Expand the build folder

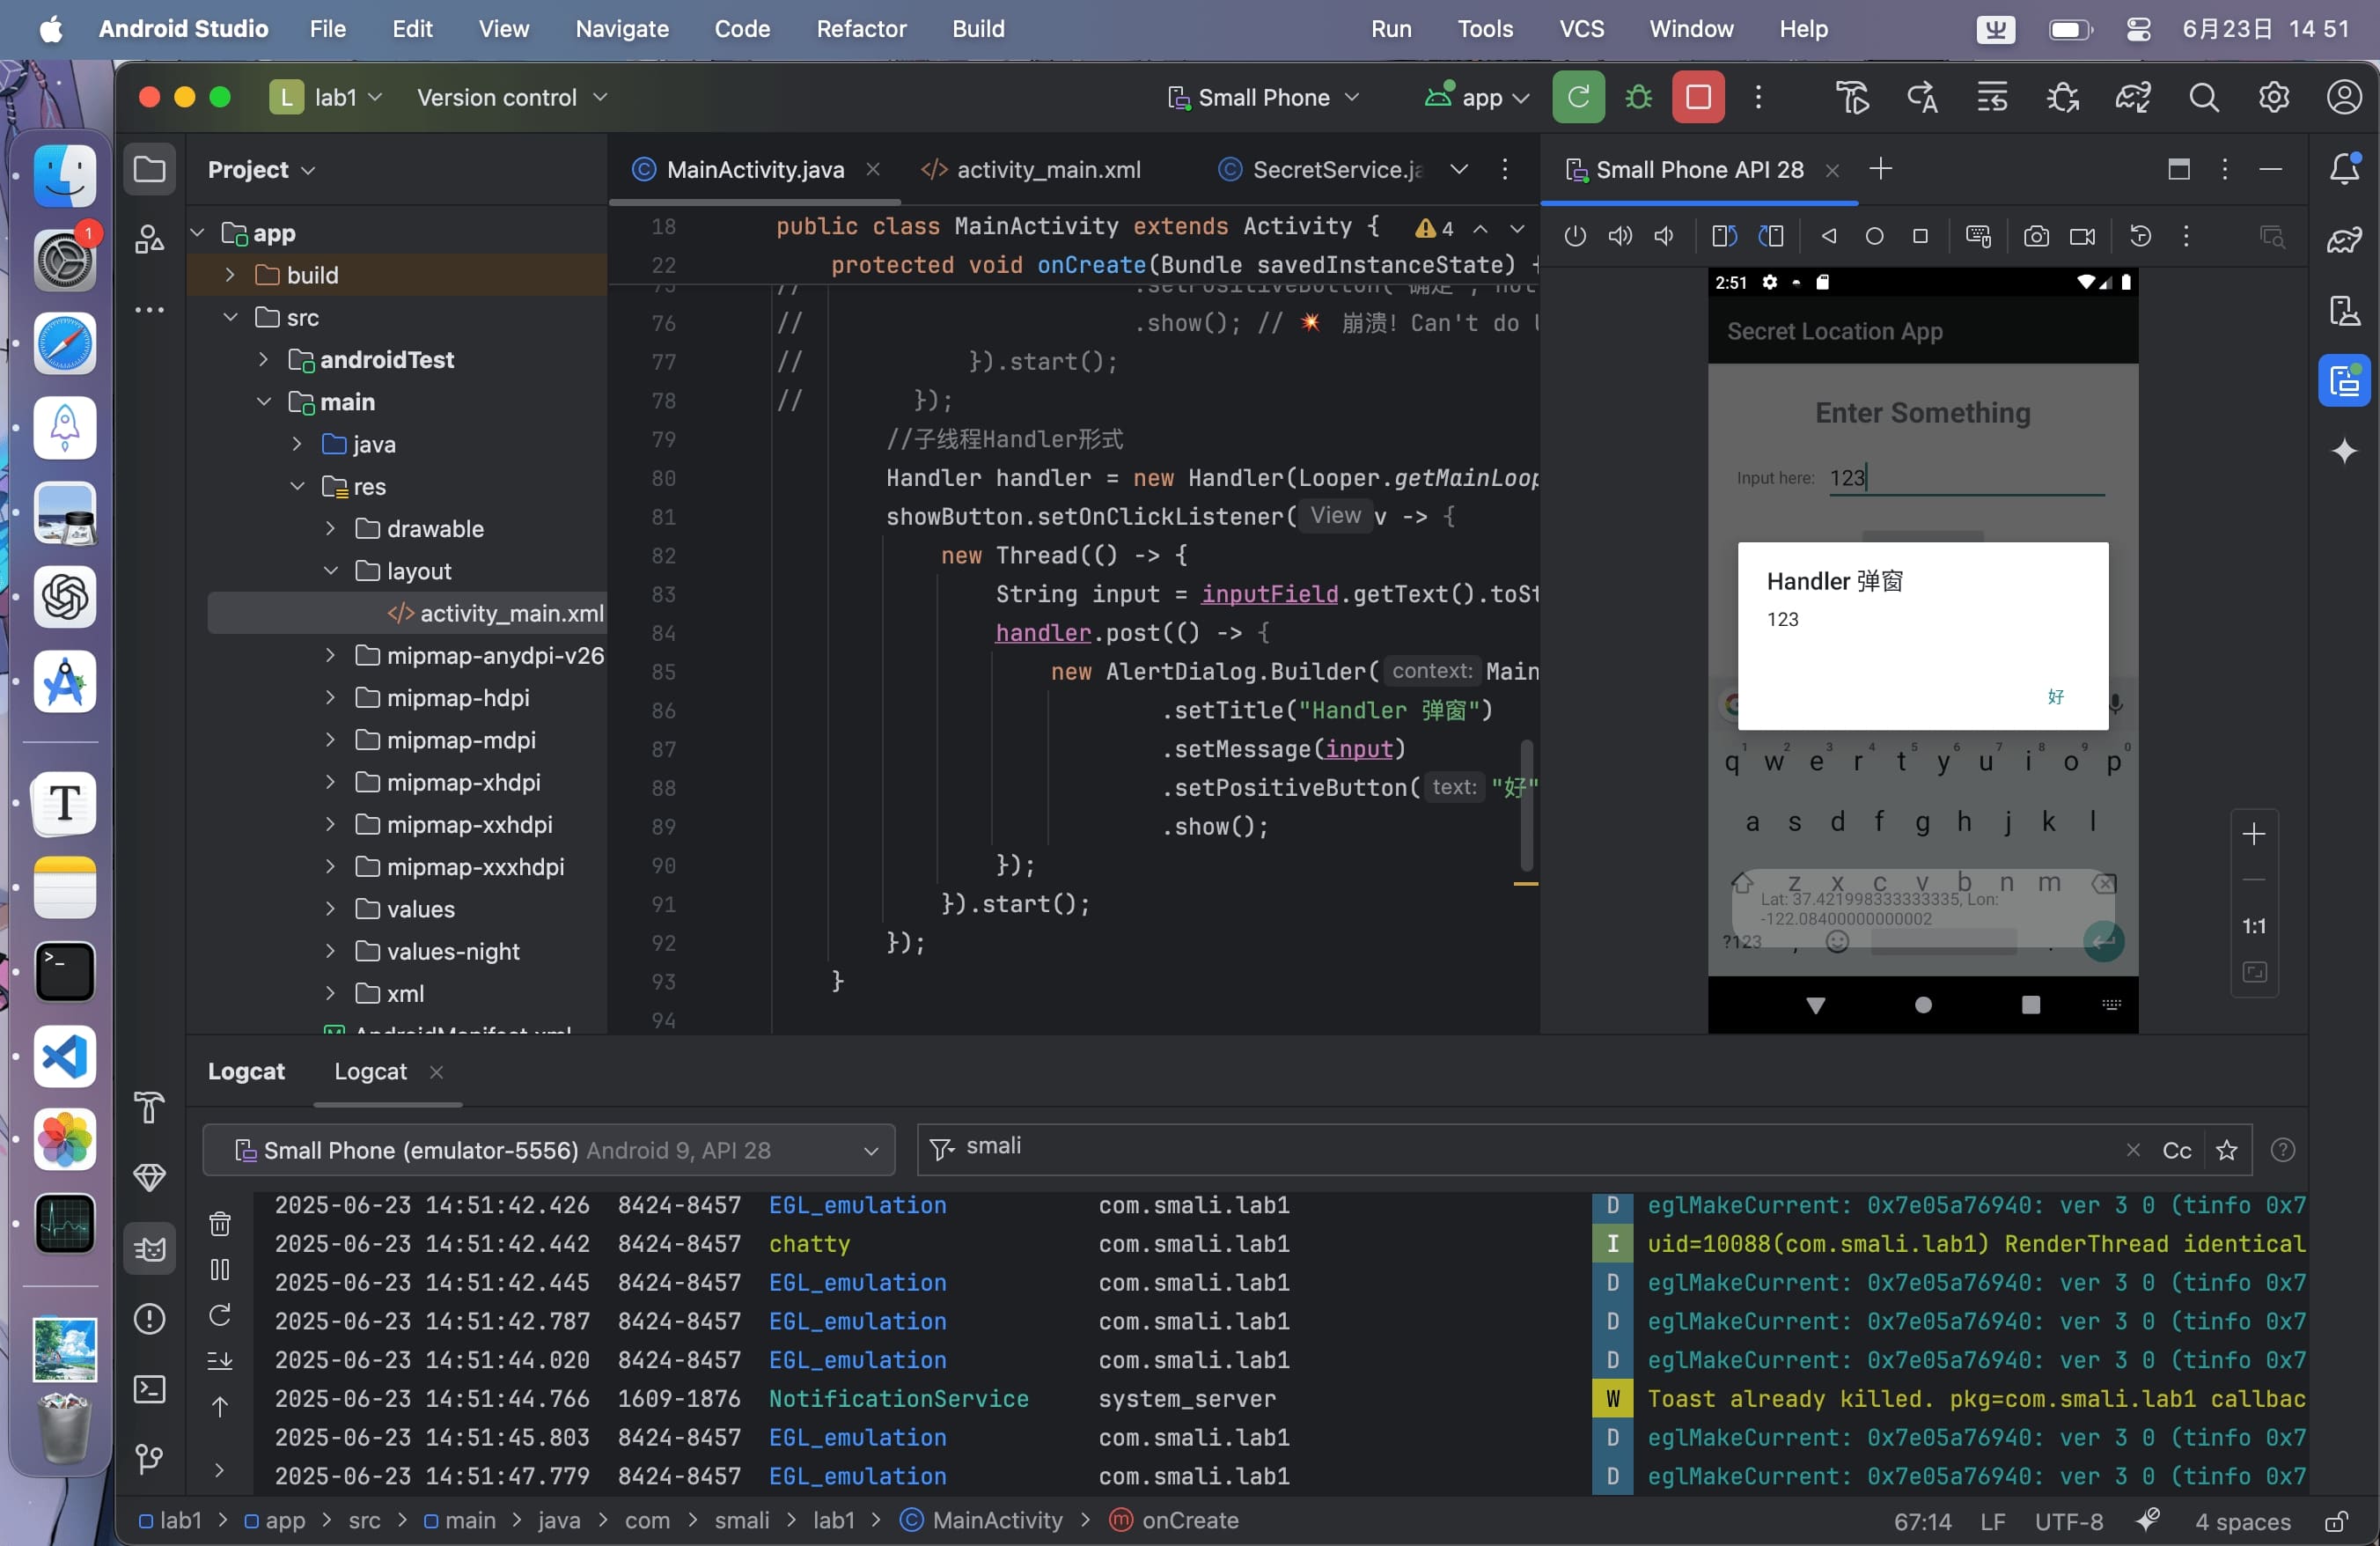coord(230,275)
